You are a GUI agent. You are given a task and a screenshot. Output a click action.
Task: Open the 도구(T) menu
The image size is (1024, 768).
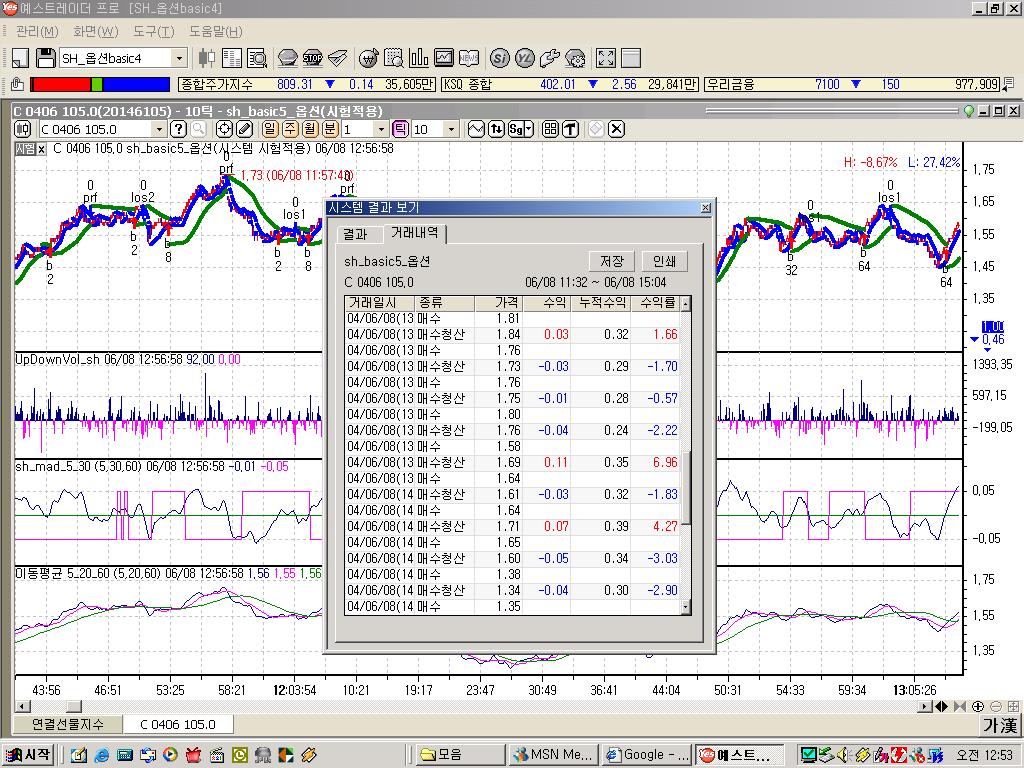153,32
